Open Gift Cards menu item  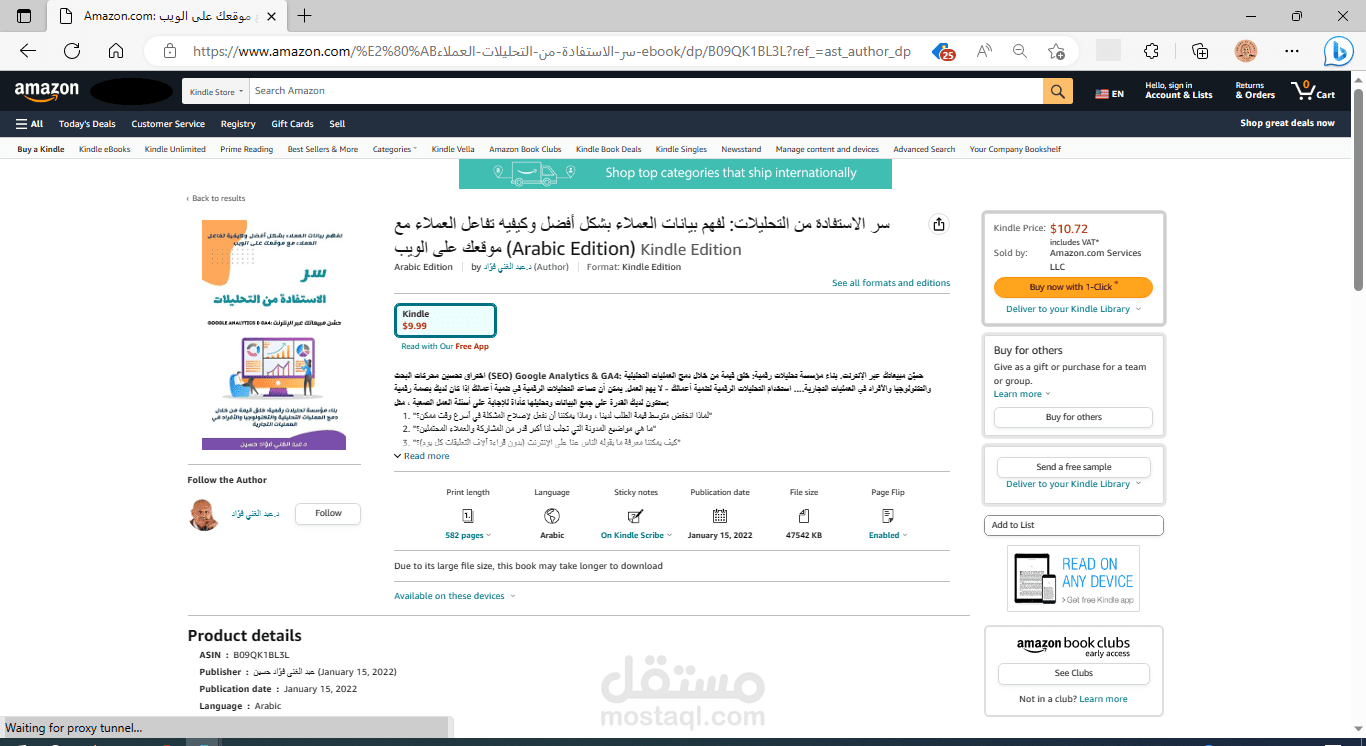(292, 124)
